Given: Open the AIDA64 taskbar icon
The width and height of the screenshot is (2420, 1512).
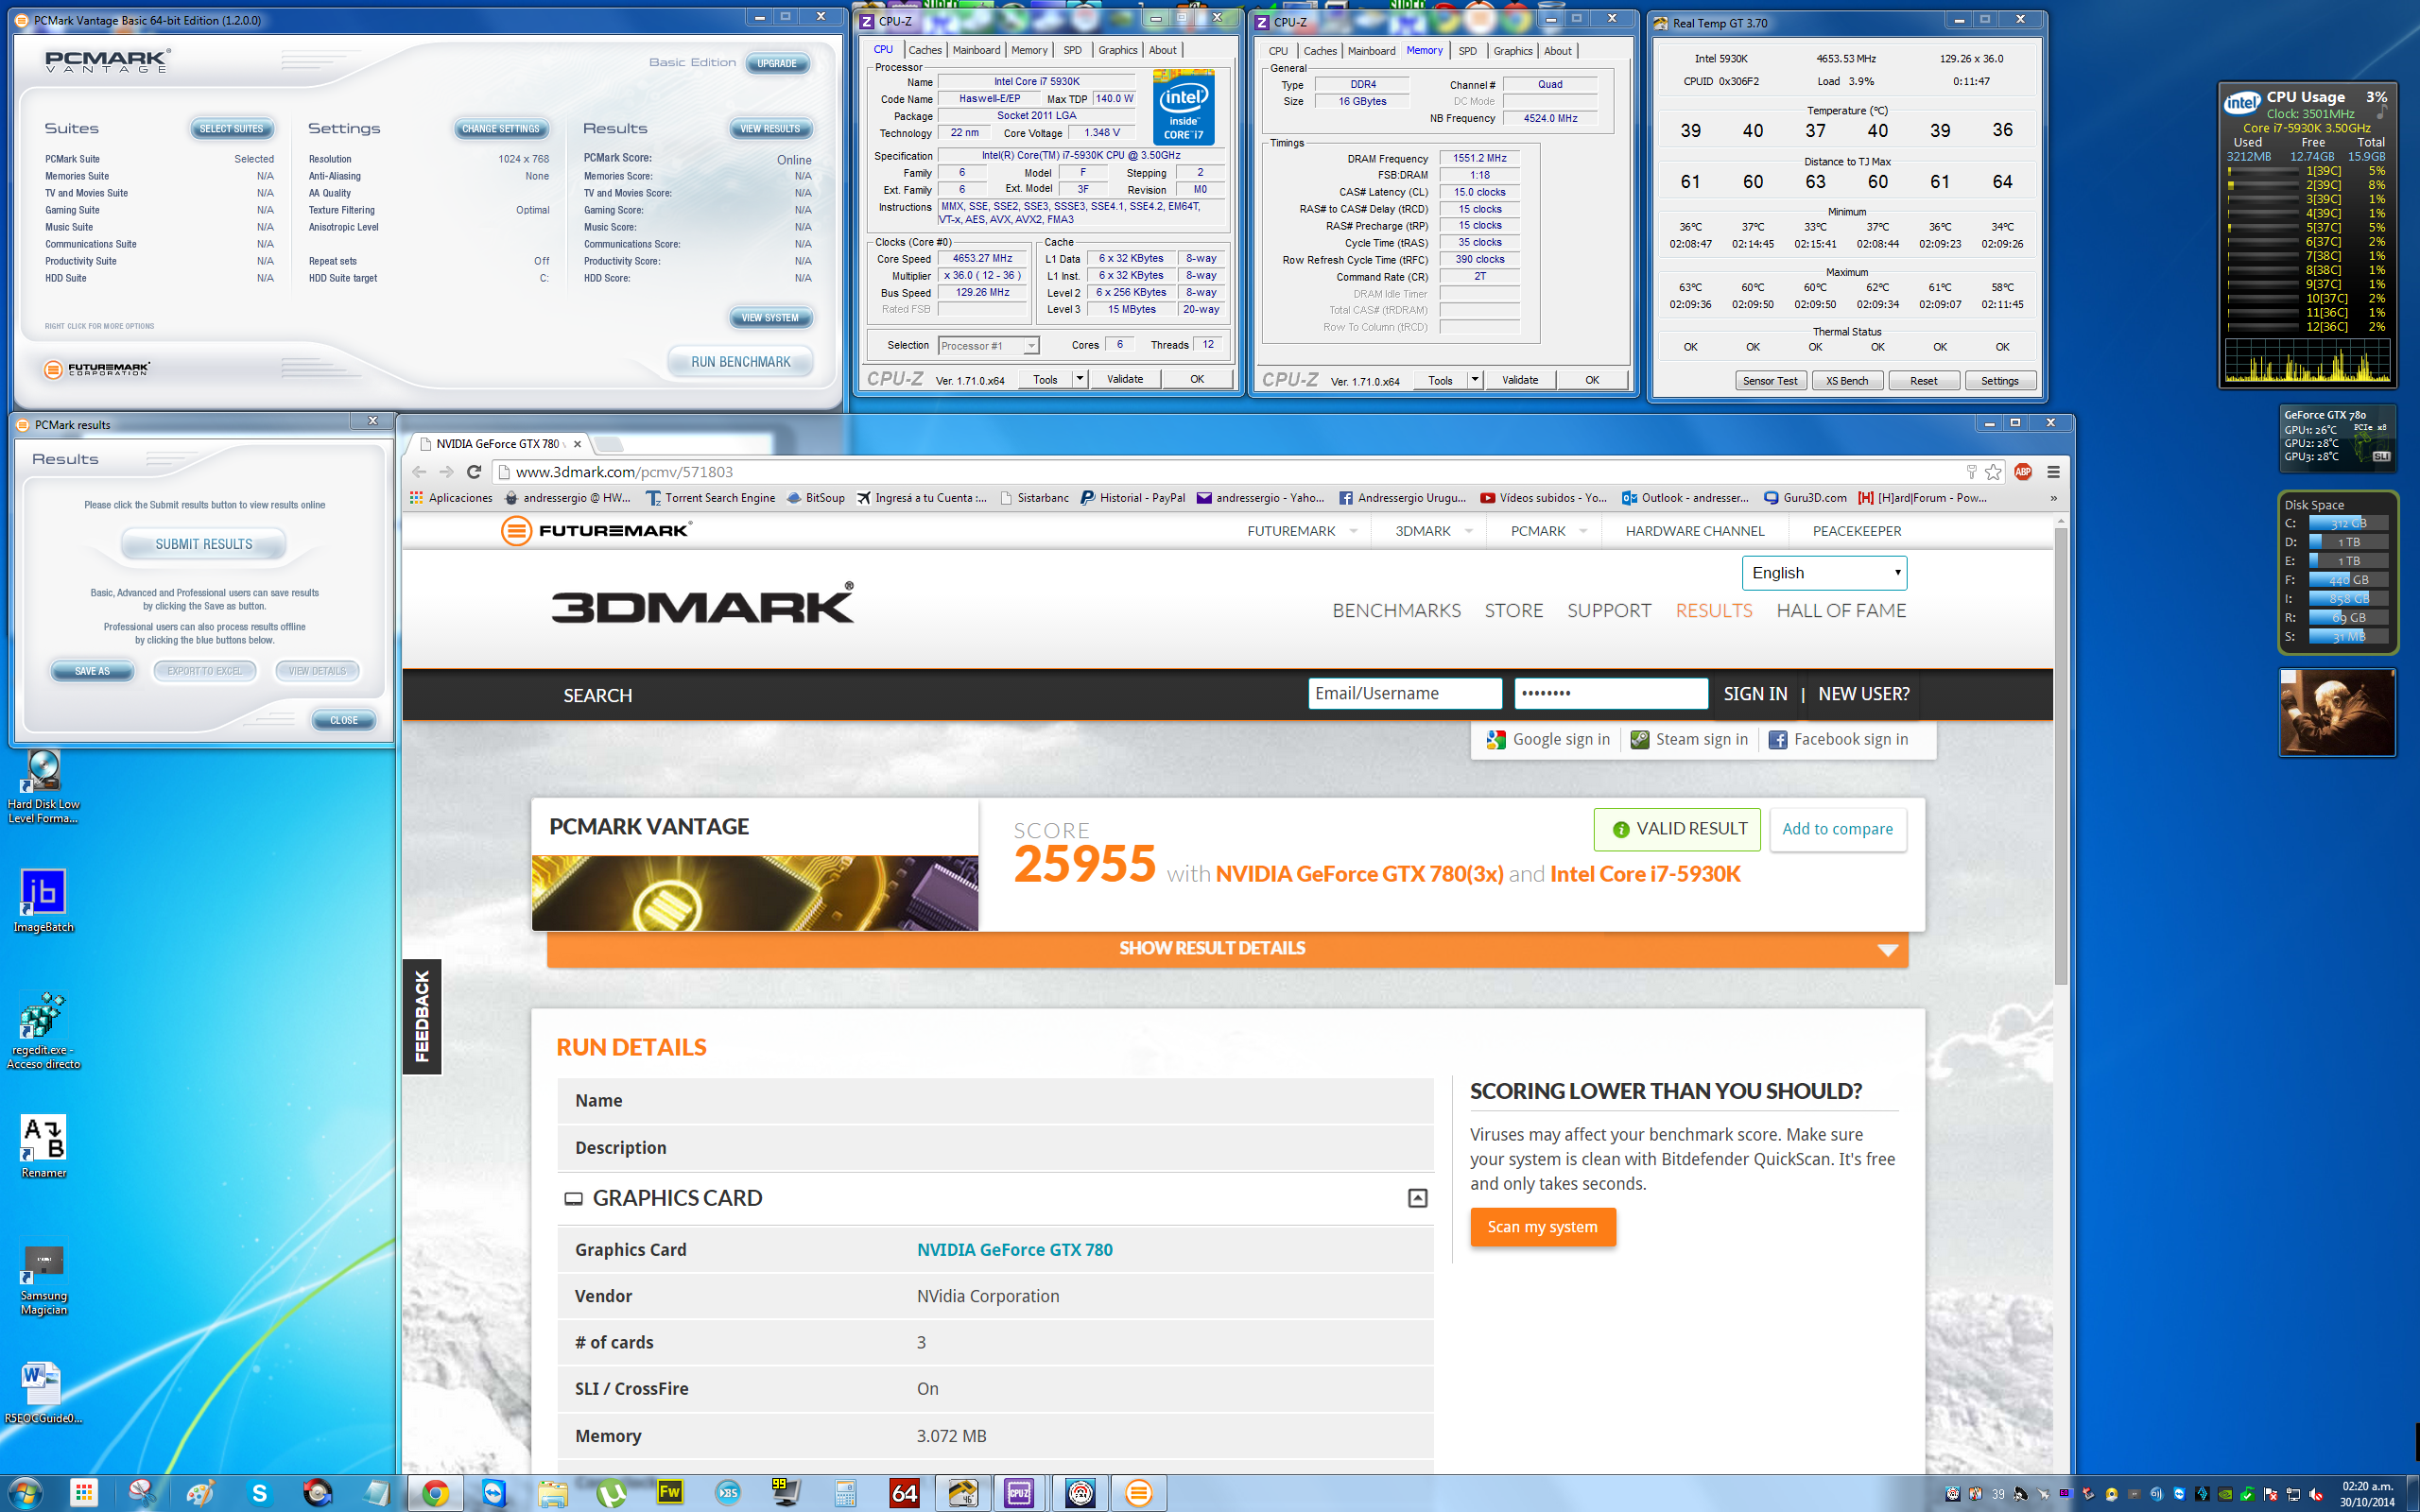Looking at the screenshot, I should [904, 1493].
